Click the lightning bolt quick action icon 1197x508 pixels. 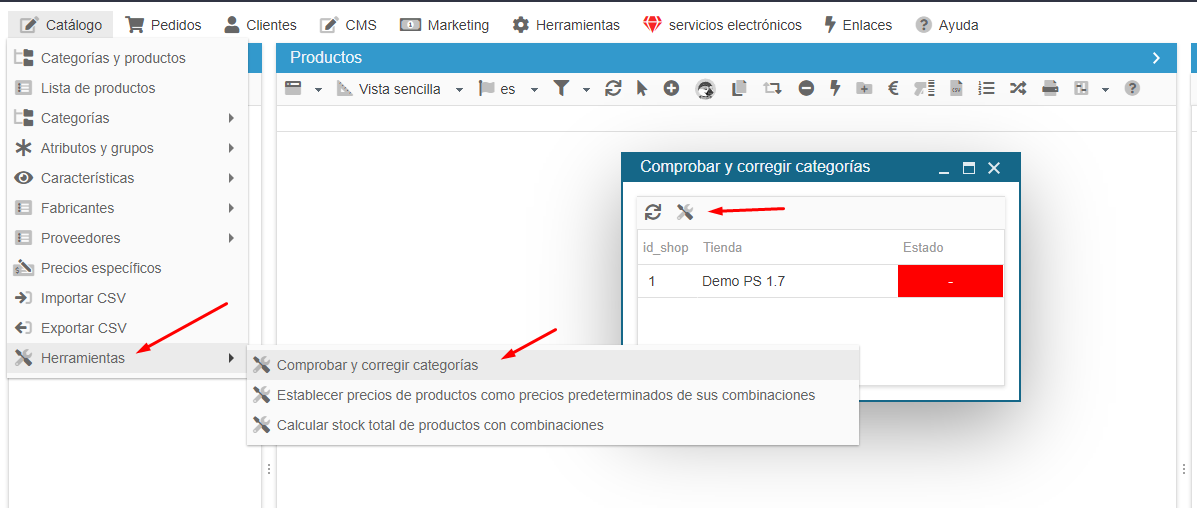834,89
